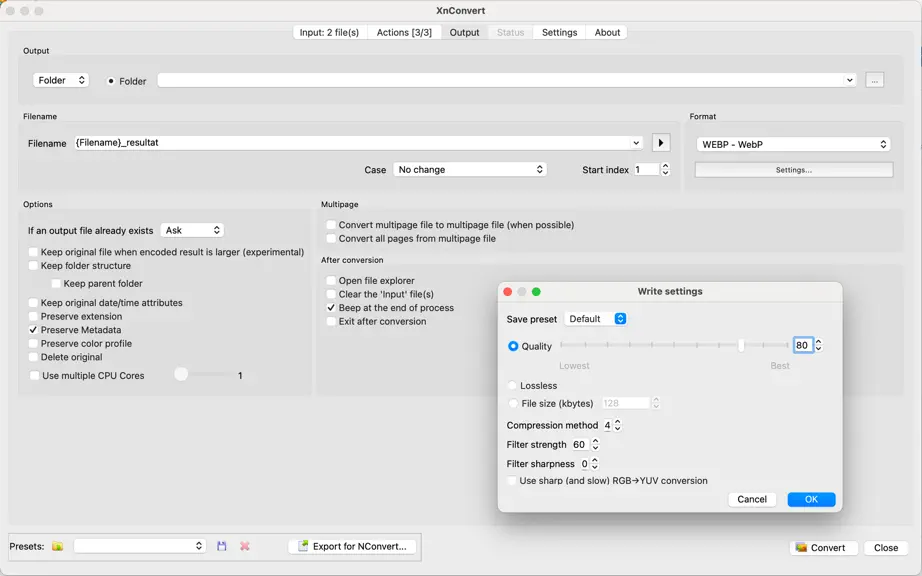The image size is (922, 576).
Task: Start conversion with Convert button
Action: tap(820, 547)
